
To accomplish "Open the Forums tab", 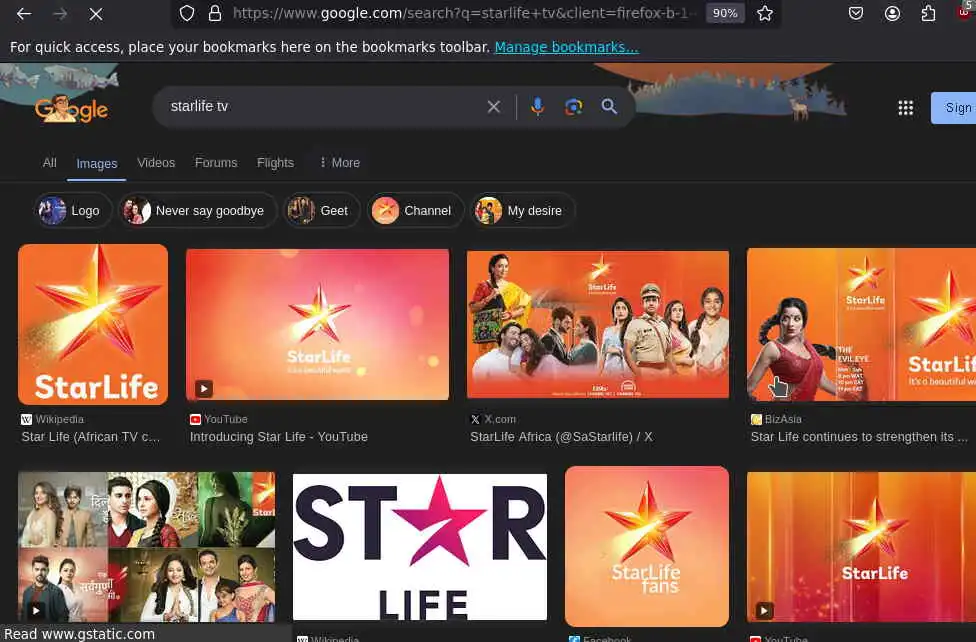I will tap(216, 163).
